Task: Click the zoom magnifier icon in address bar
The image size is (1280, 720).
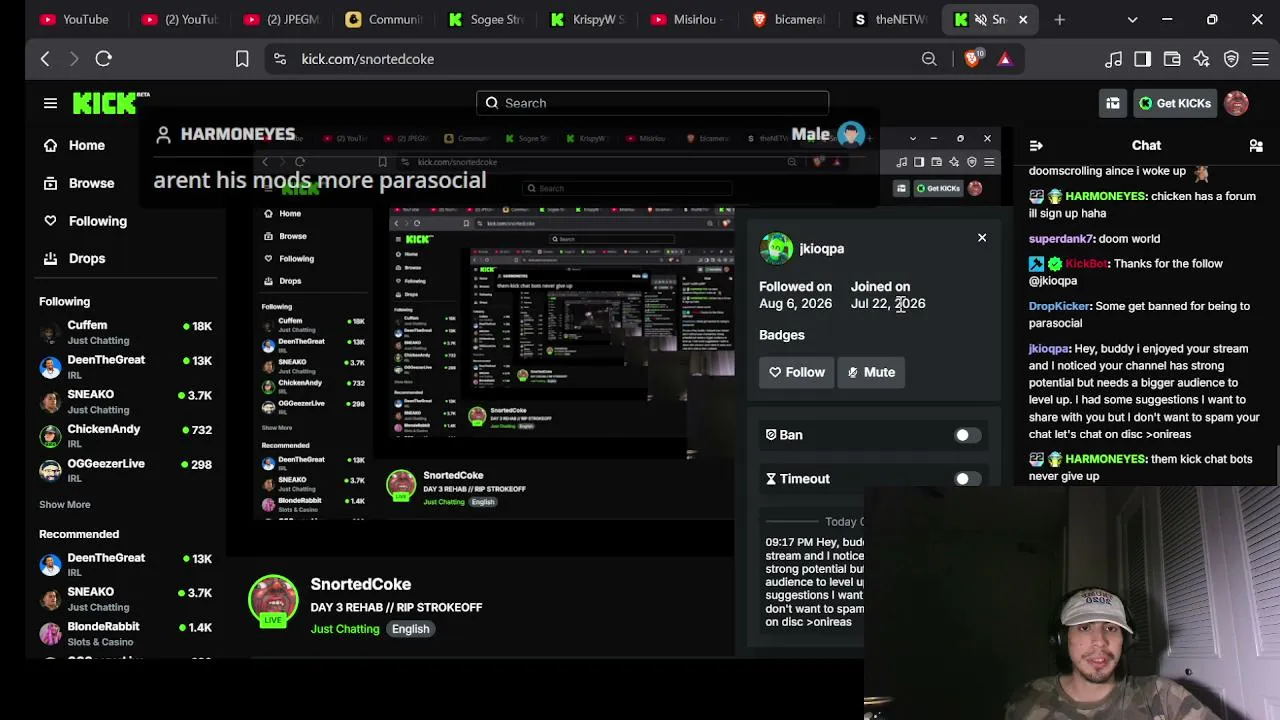Action: pyautogui.click(x=929, y=59)
